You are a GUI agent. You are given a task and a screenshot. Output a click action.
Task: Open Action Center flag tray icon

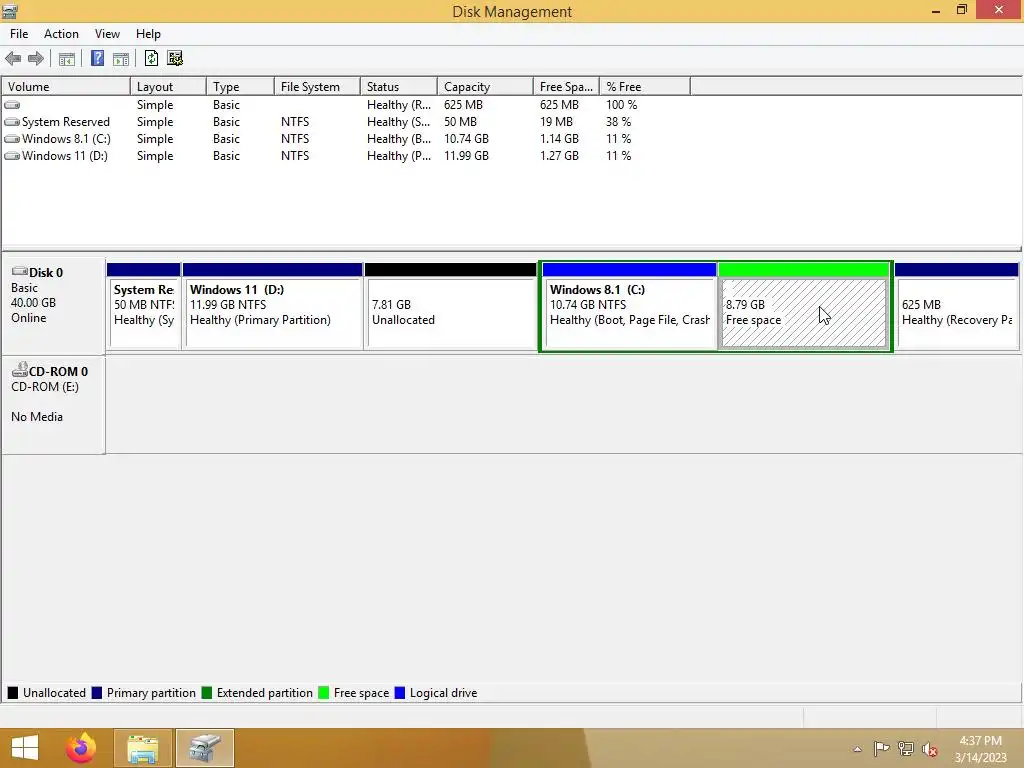tap(881, 749)
